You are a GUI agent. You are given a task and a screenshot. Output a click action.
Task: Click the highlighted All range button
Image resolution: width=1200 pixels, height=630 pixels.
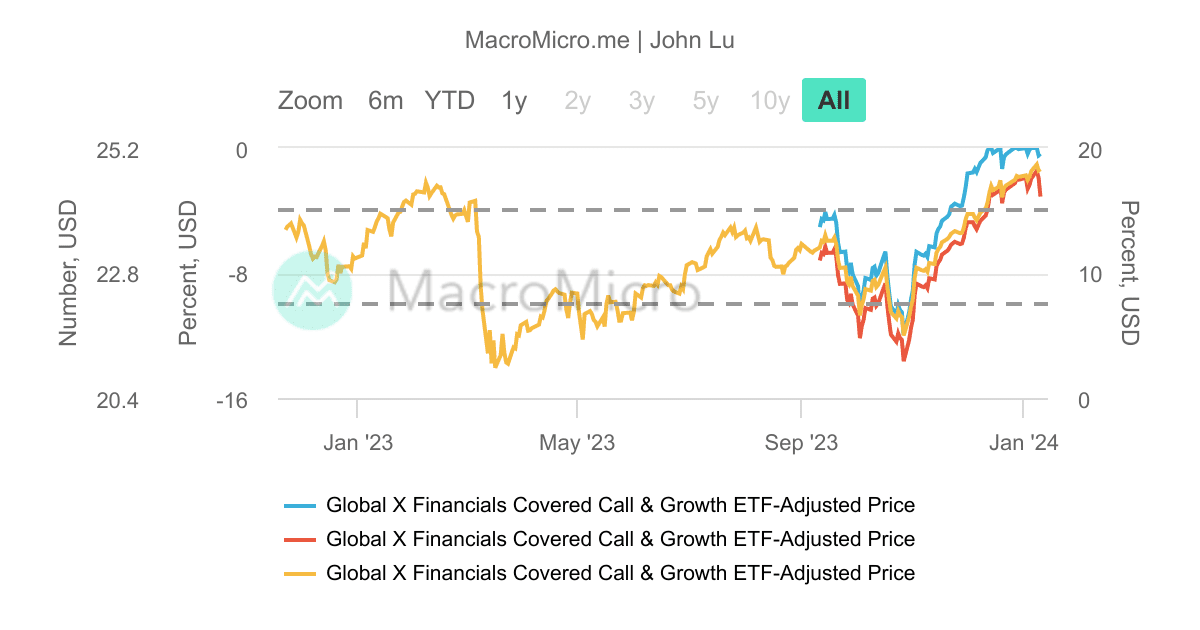(x=833, y=100)
